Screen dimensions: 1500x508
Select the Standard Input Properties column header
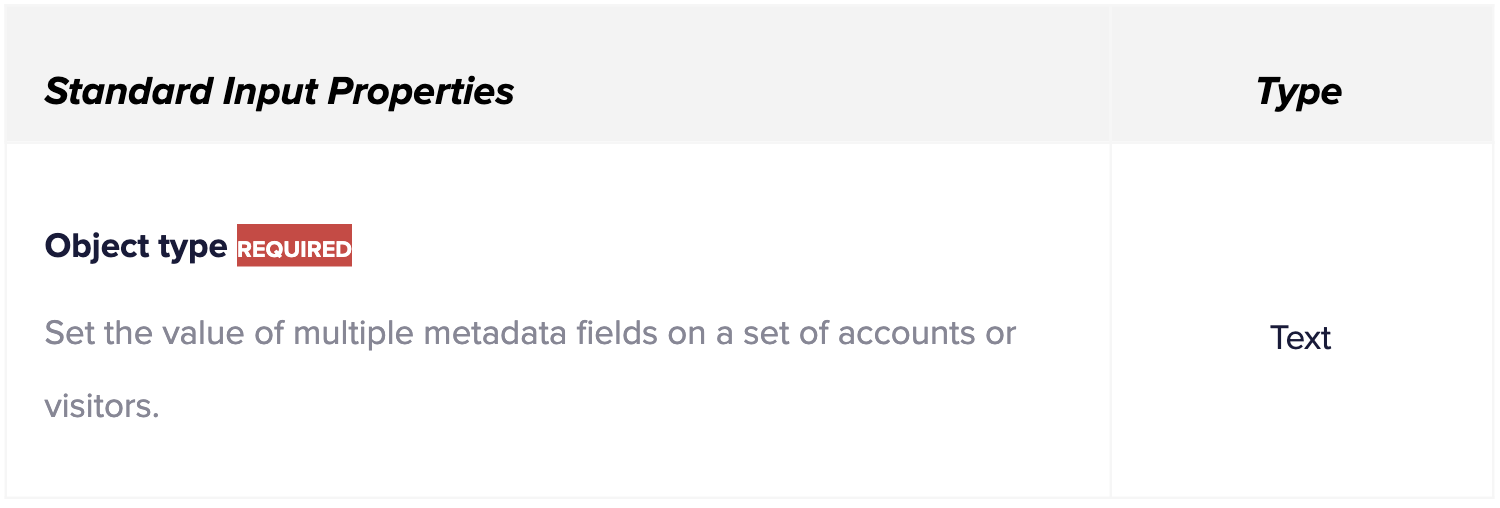tap(279, 91)
